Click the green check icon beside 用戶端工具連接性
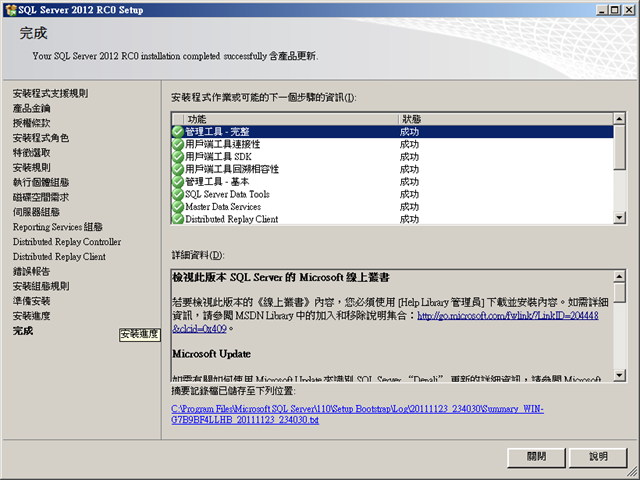The image size is (640, 480). tap(178, 144)
